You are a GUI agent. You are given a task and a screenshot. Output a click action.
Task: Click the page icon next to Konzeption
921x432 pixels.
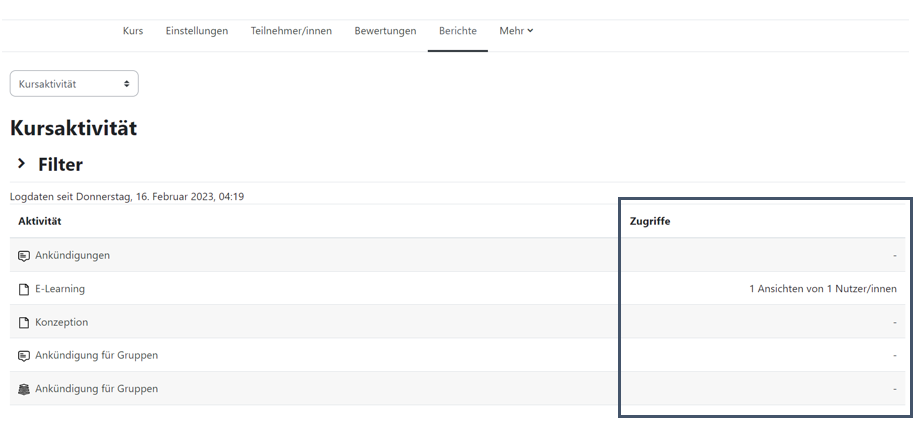[23, 323]
